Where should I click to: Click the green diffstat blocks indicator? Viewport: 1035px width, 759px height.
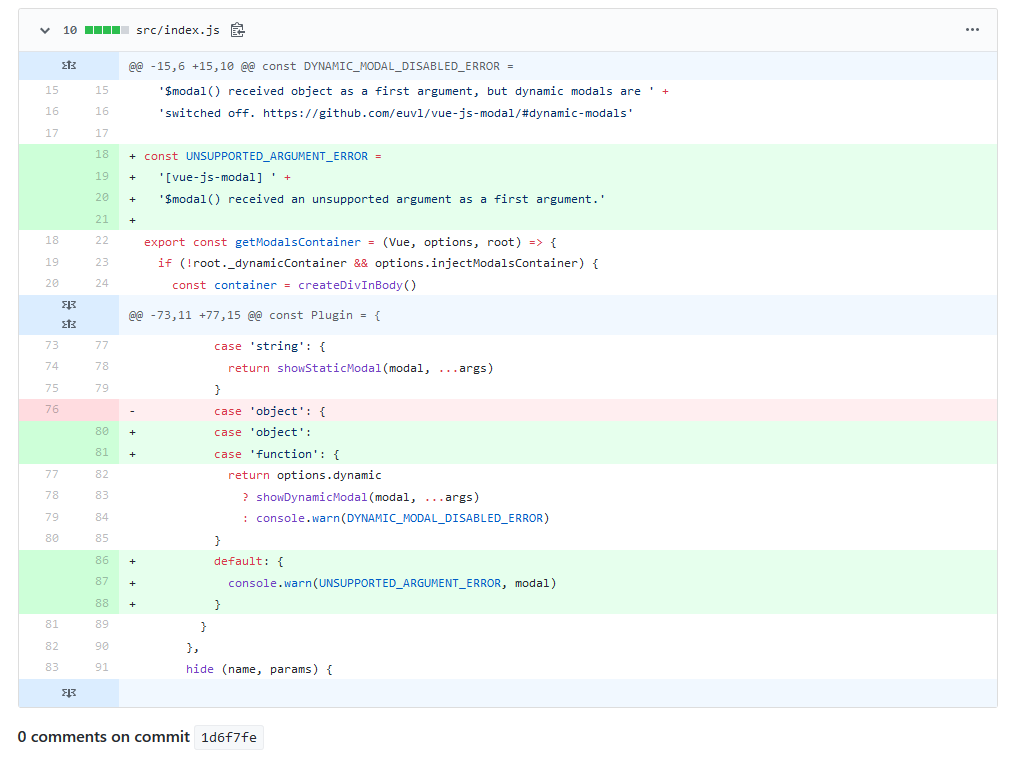pos(107,30)
